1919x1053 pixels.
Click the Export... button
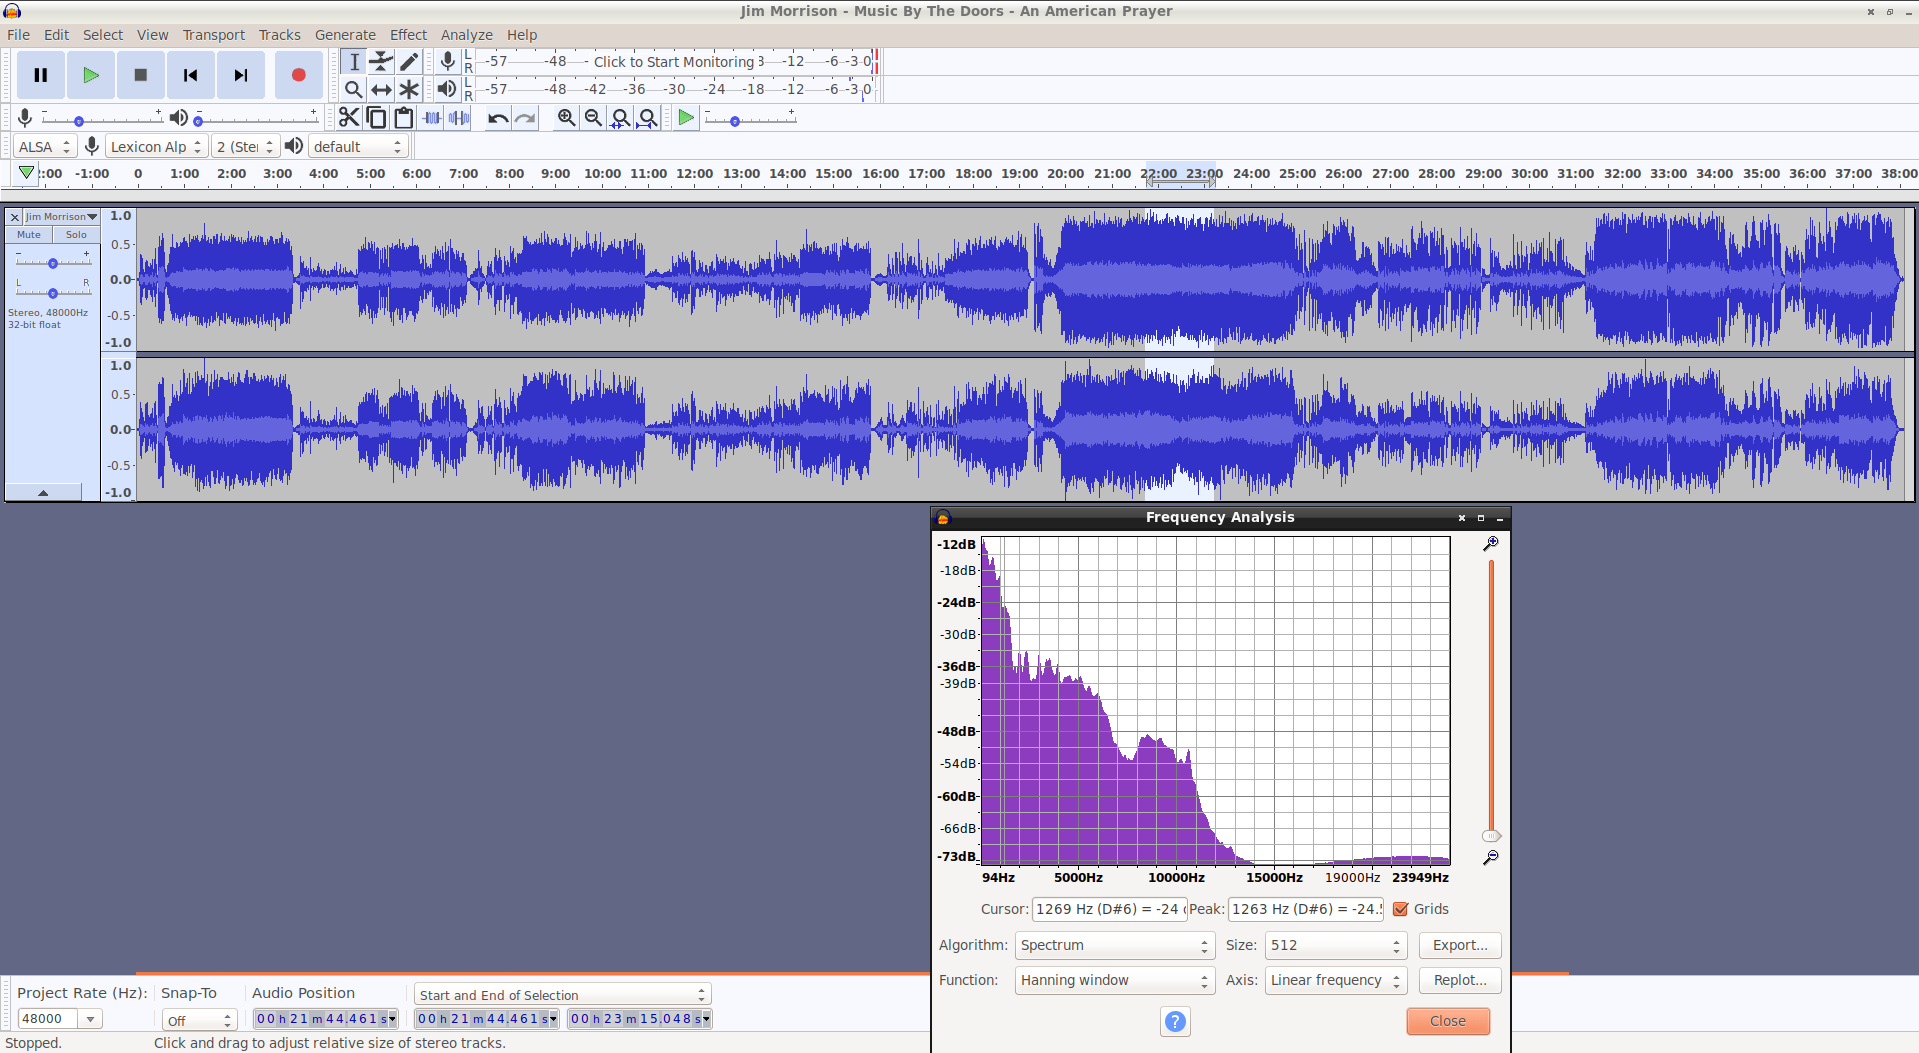pos(1460,945)
